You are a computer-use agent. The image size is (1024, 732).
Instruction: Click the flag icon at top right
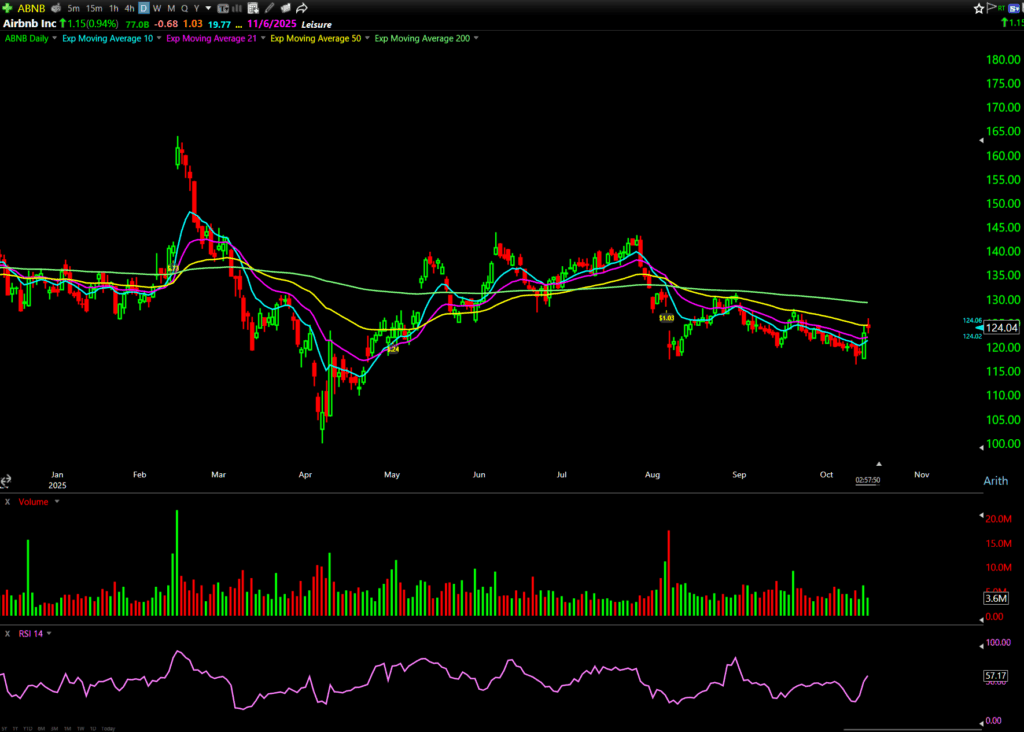[x=993, y=8]
